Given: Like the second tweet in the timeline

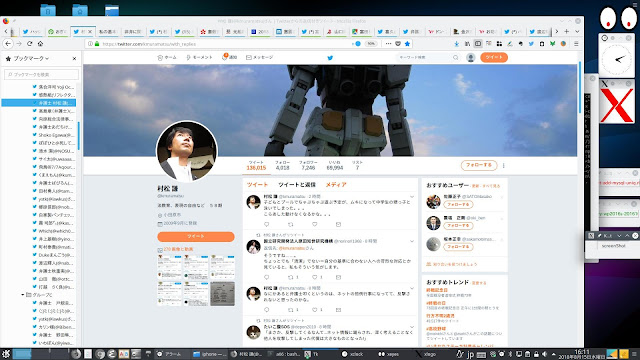Looking at the screenshot, I should pos(315,277).
